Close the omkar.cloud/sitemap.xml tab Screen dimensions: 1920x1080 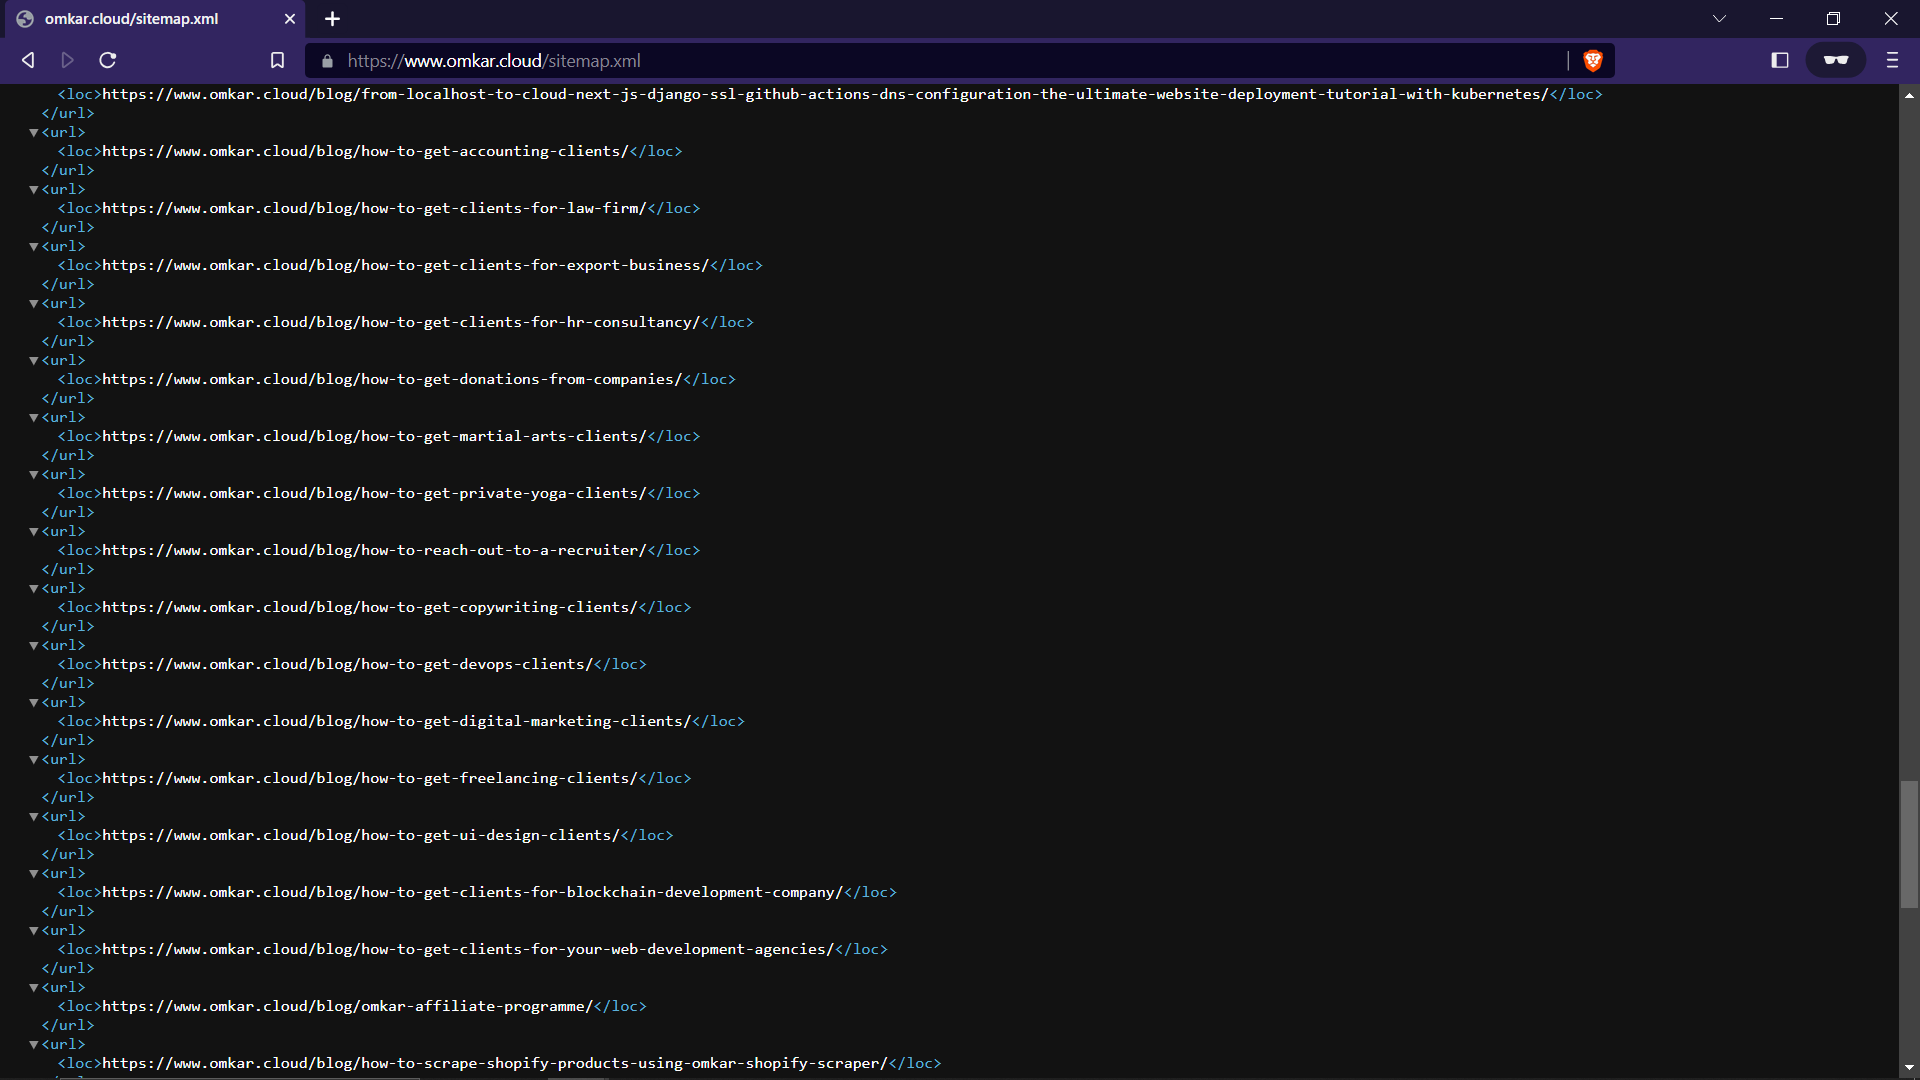[290, 19]
